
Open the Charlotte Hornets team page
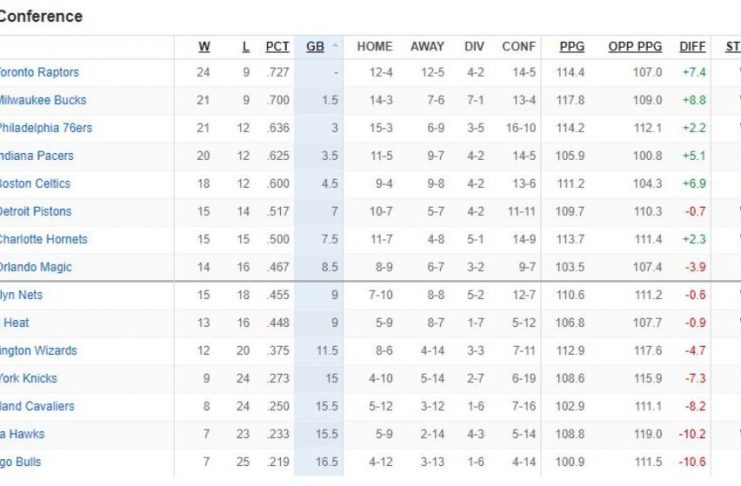tap(43, 240)
